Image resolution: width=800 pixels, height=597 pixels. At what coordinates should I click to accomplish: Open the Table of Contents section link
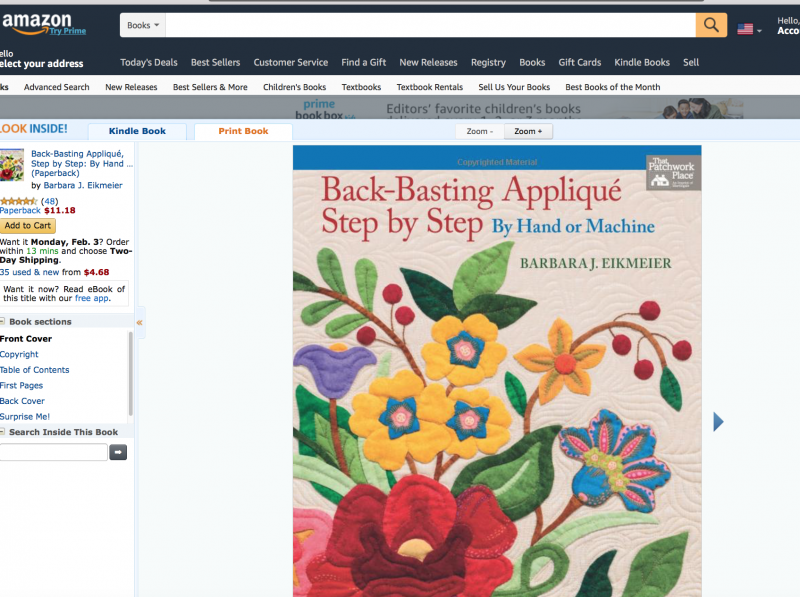[35, 370]
